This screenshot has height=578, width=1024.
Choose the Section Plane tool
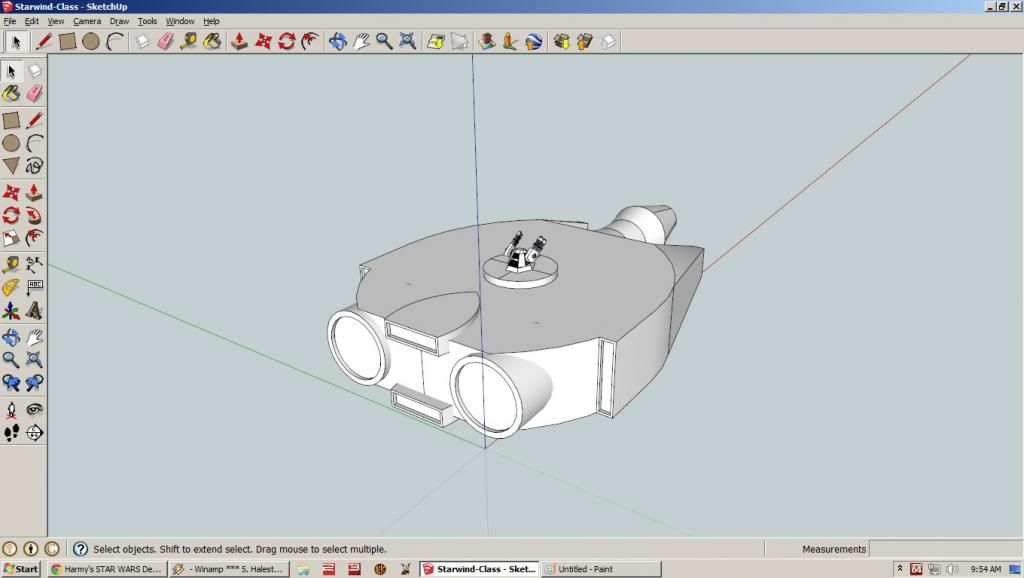pos(35,433)
